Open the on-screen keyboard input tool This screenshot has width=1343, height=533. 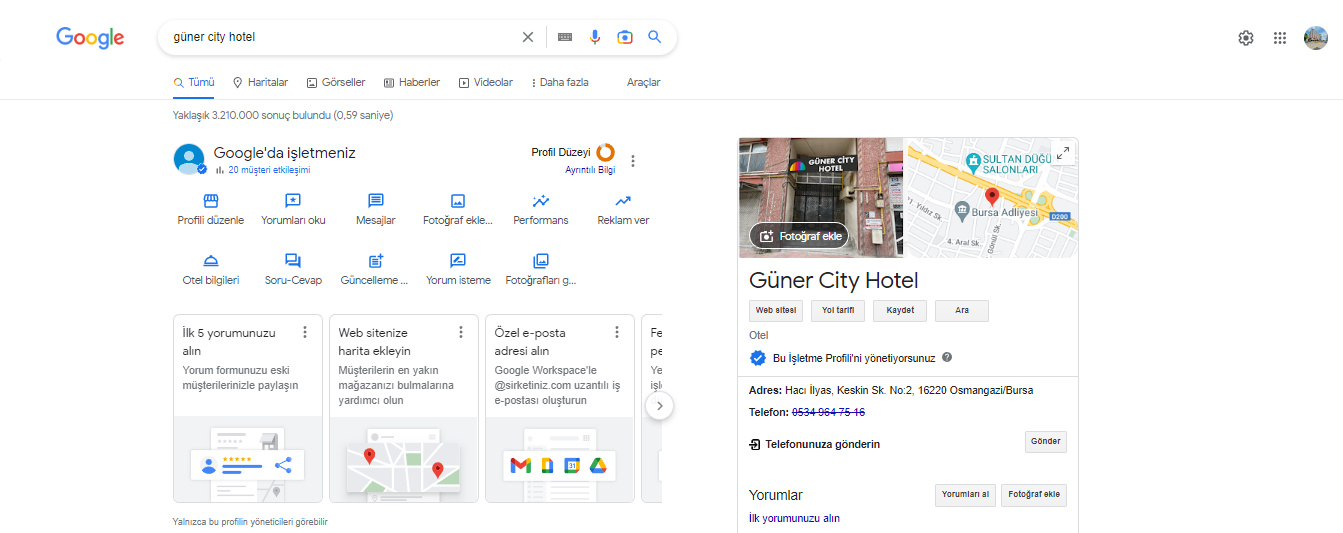tap(565, 37)
